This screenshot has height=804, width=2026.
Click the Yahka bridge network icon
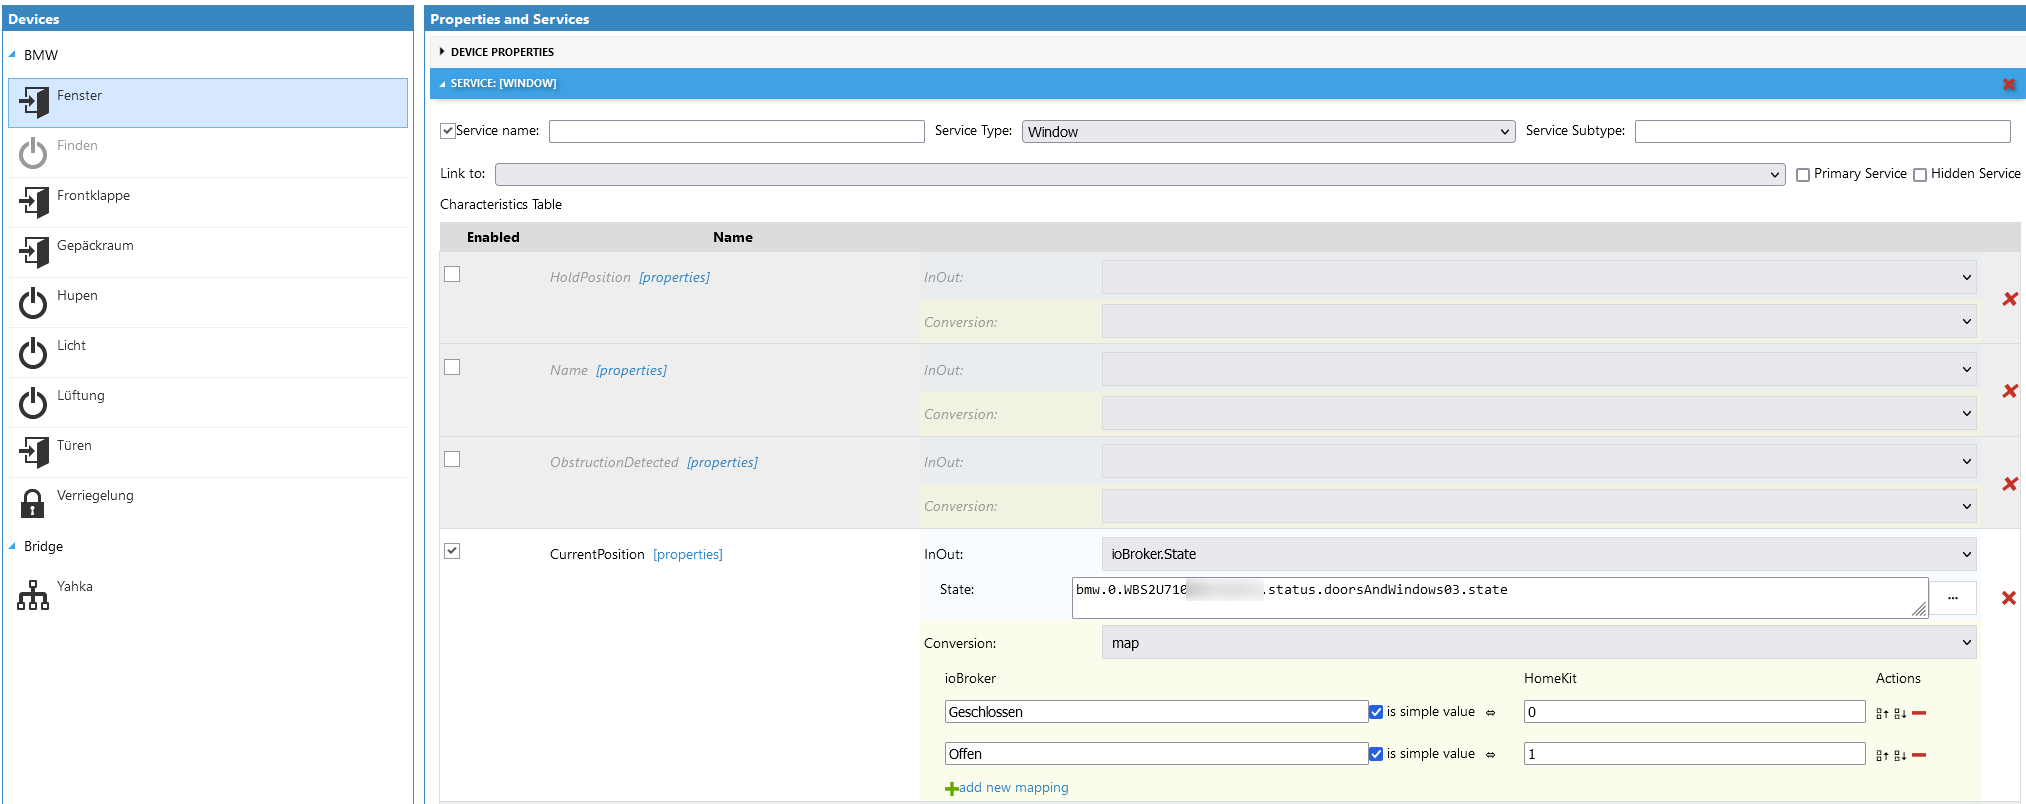pos(33,595)
